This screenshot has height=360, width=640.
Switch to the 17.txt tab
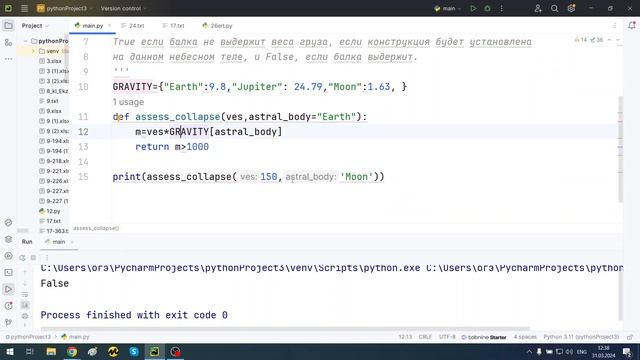pyautogui.click(x=173, y=26)
